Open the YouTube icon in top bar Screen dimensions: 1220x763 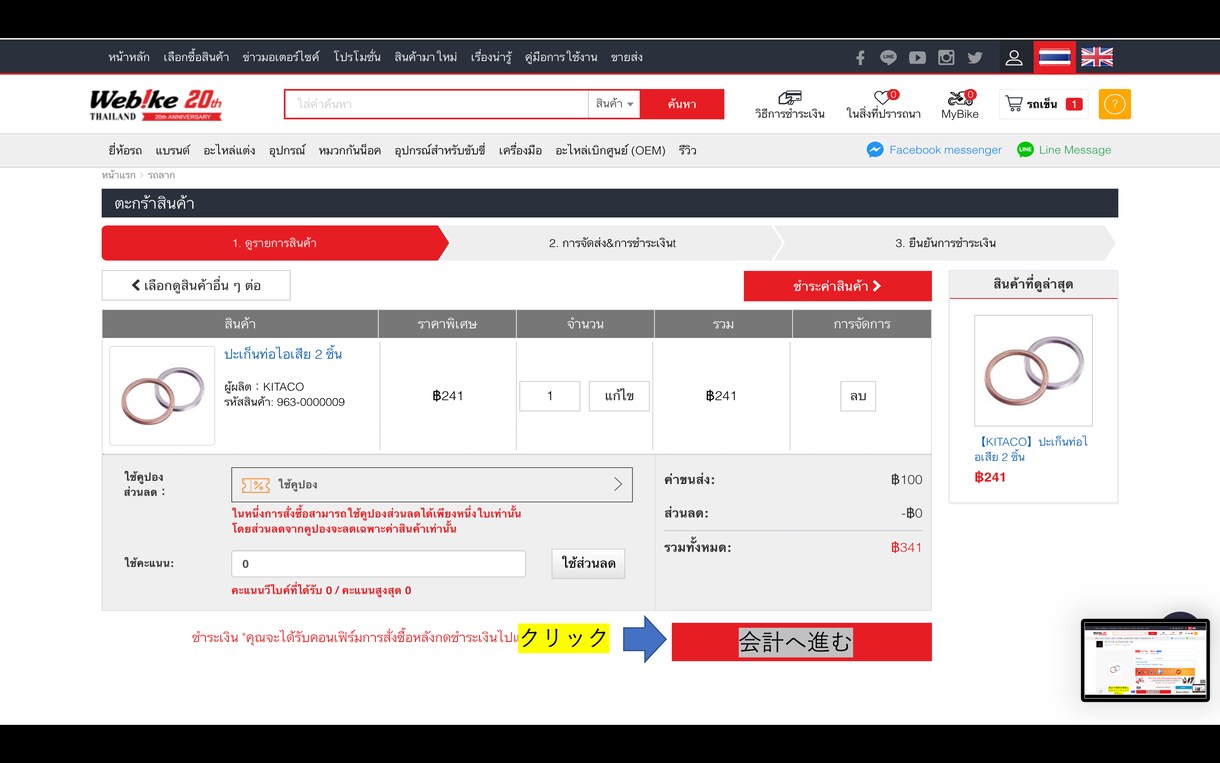click(917, 58)
